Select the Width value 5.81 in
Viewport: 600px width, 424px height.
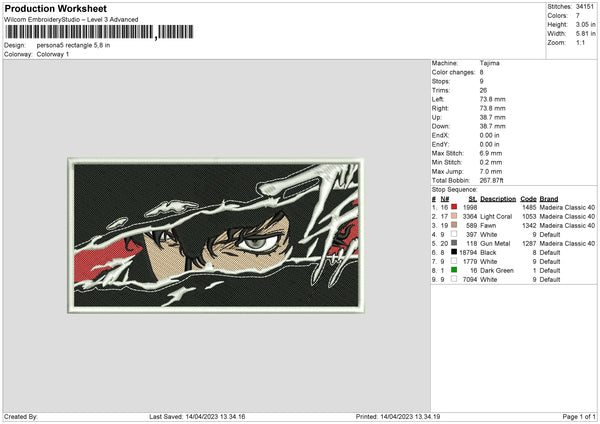pos(585,34)
